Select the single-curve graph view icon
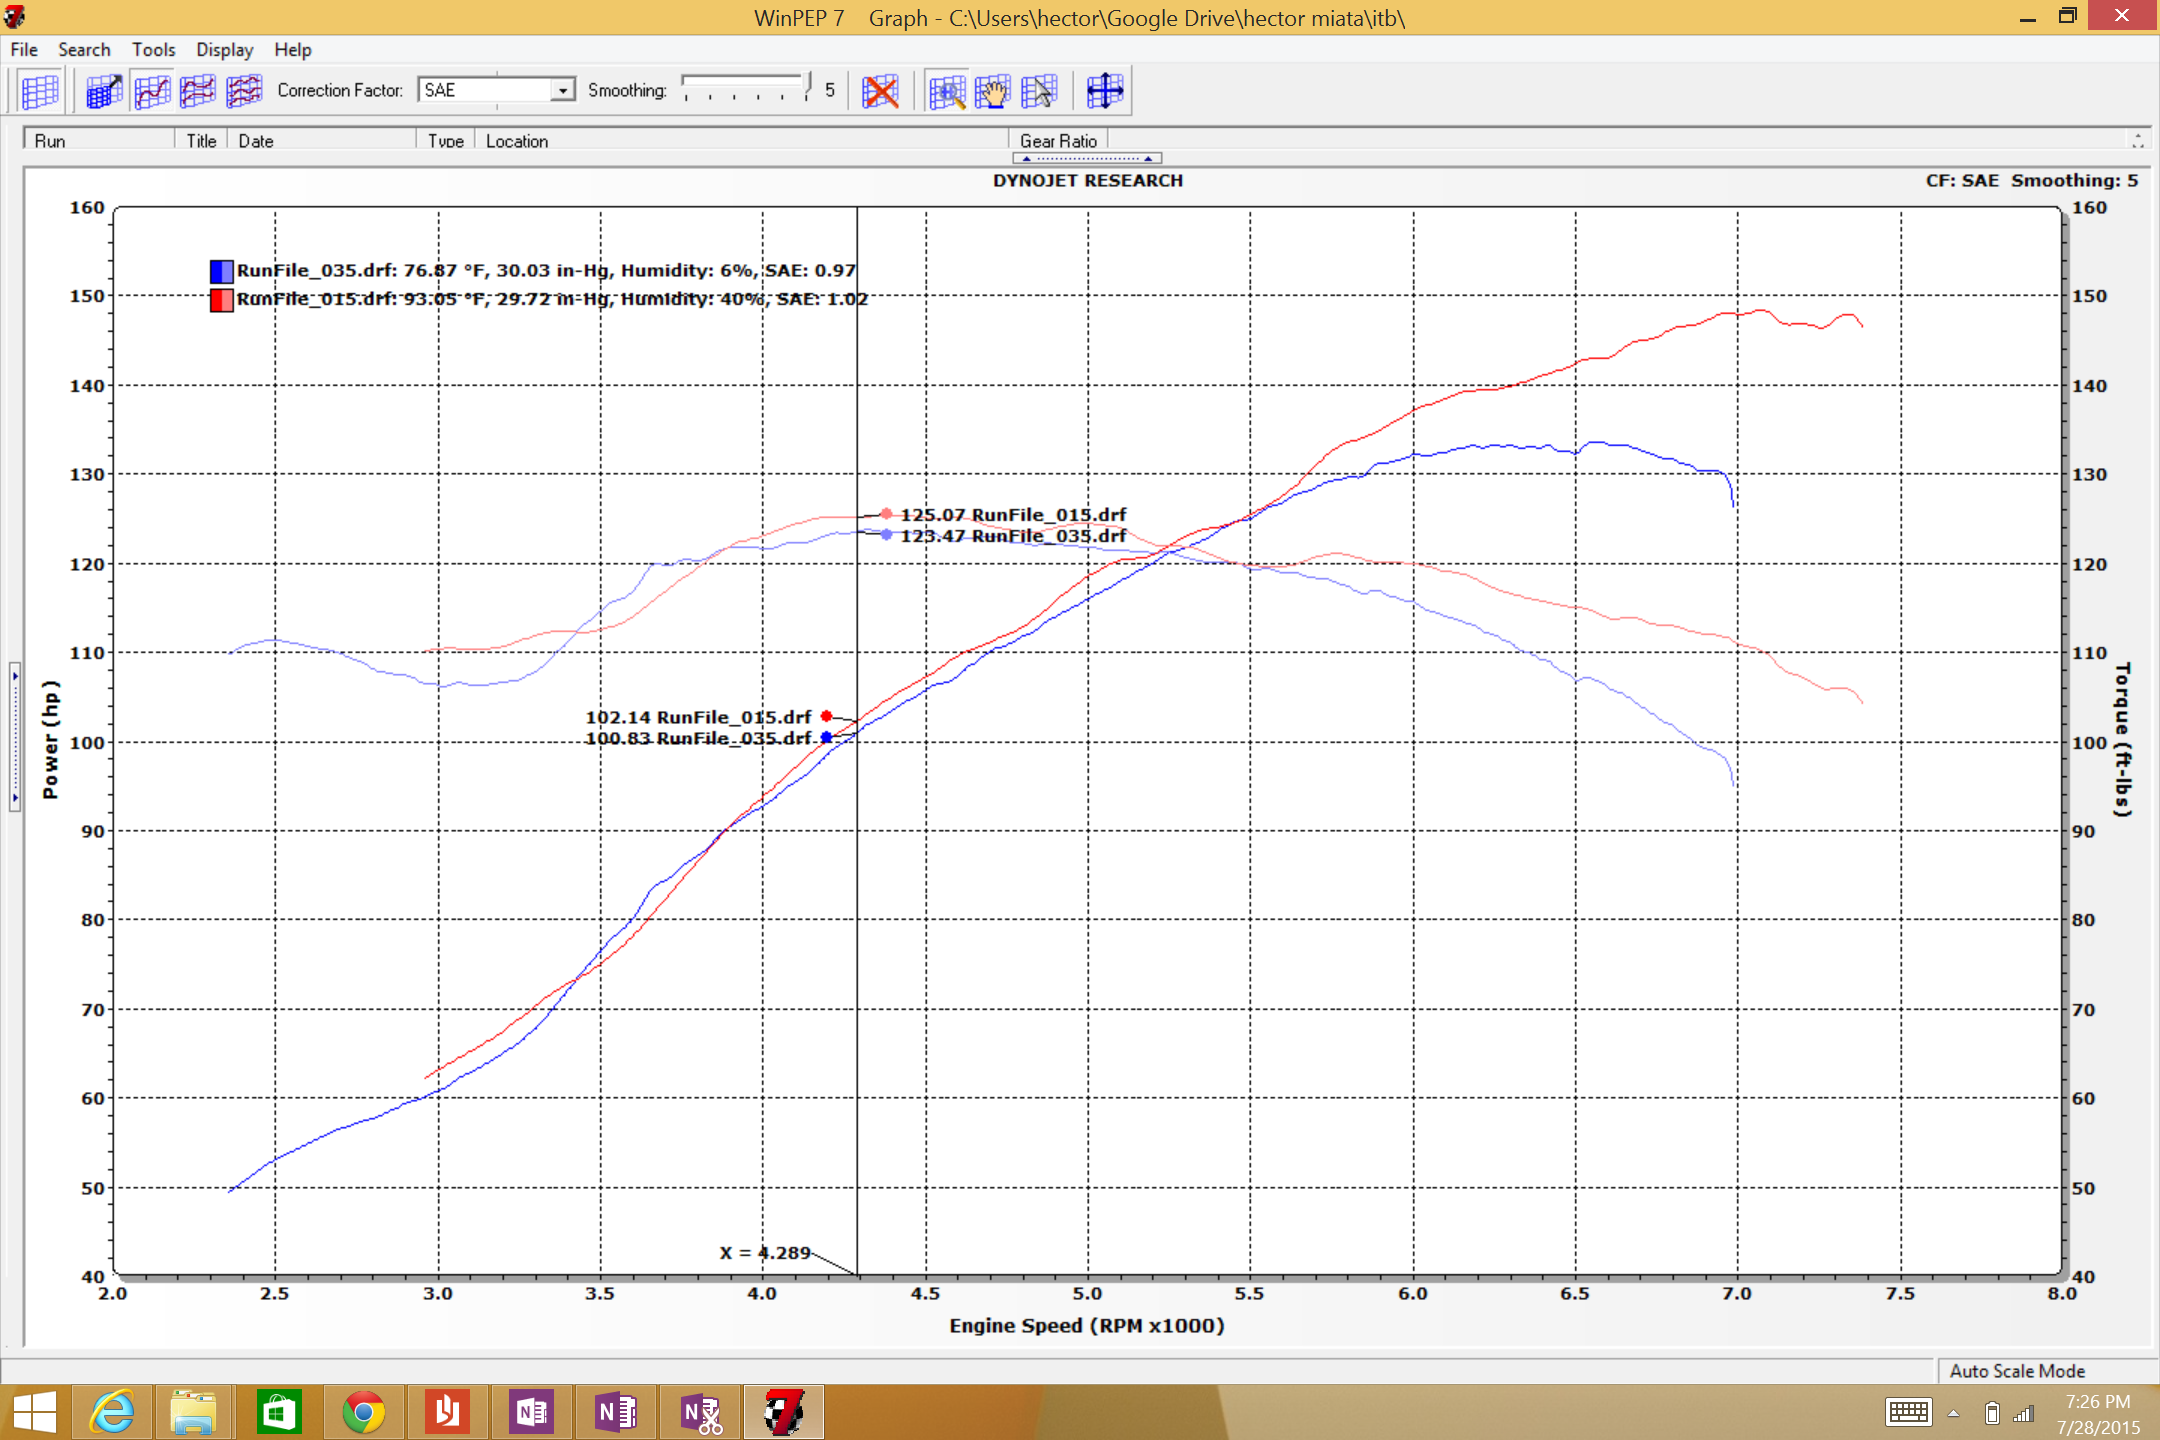Viewport: 2160px width, 1440px height. pyautogui.click(x=151, y=91)
